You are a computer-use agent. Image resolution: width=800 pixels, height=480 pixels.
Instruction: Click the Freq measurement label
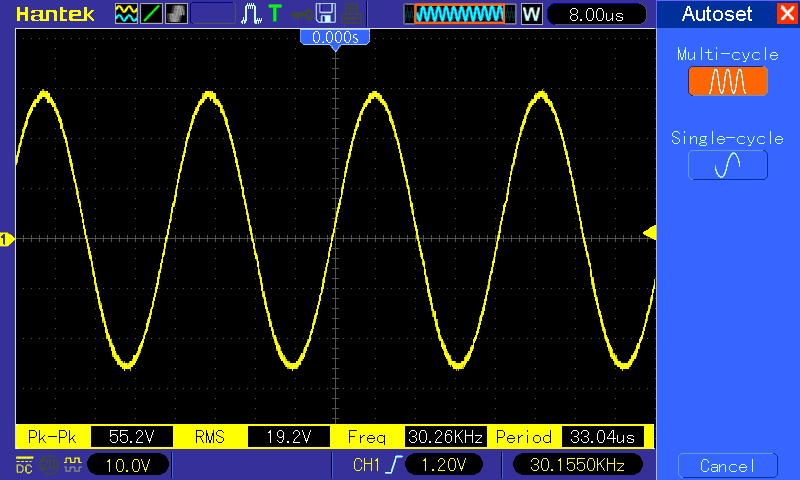[366, 437]
